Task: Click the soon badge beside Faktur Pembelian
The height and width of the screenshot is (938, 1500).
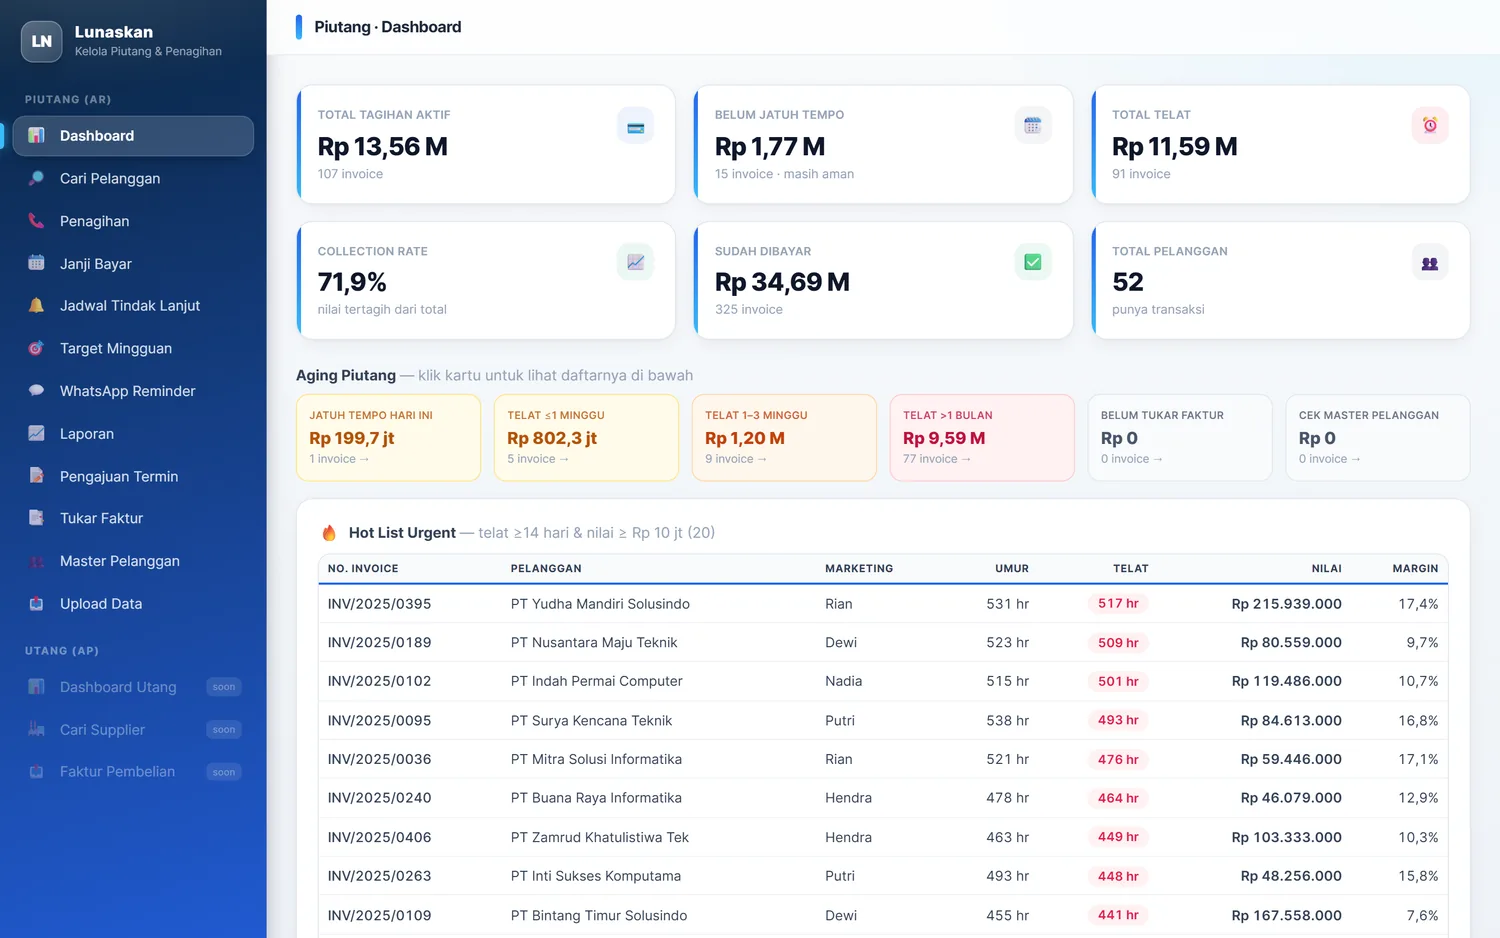Action: tap(224, 772)
